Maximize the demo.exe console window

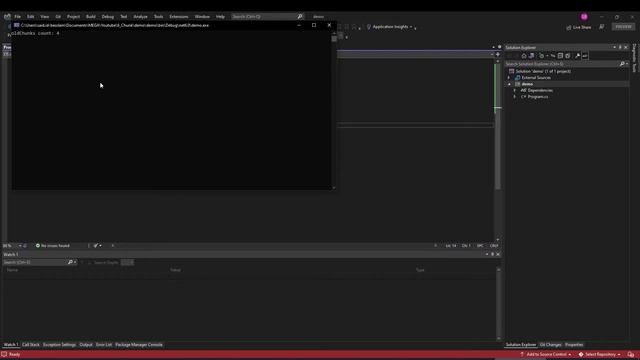314,25
